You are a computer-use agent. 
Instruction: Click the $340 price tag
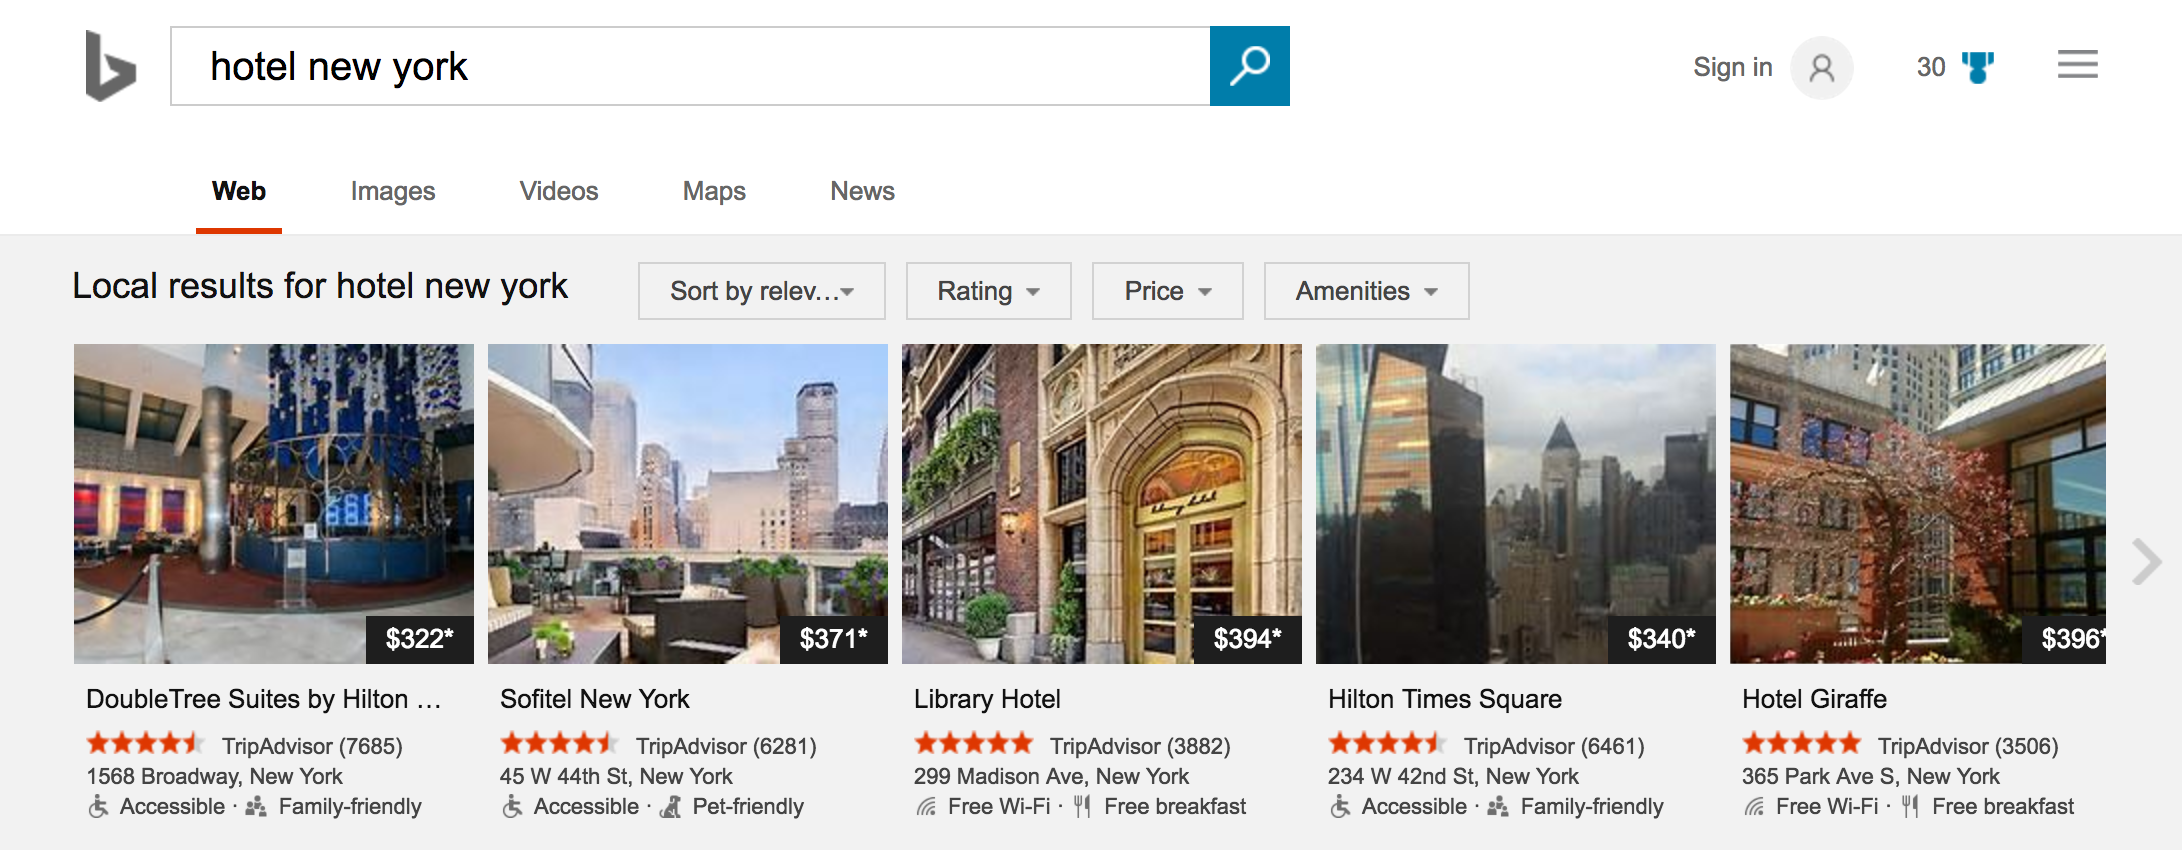1662,639
